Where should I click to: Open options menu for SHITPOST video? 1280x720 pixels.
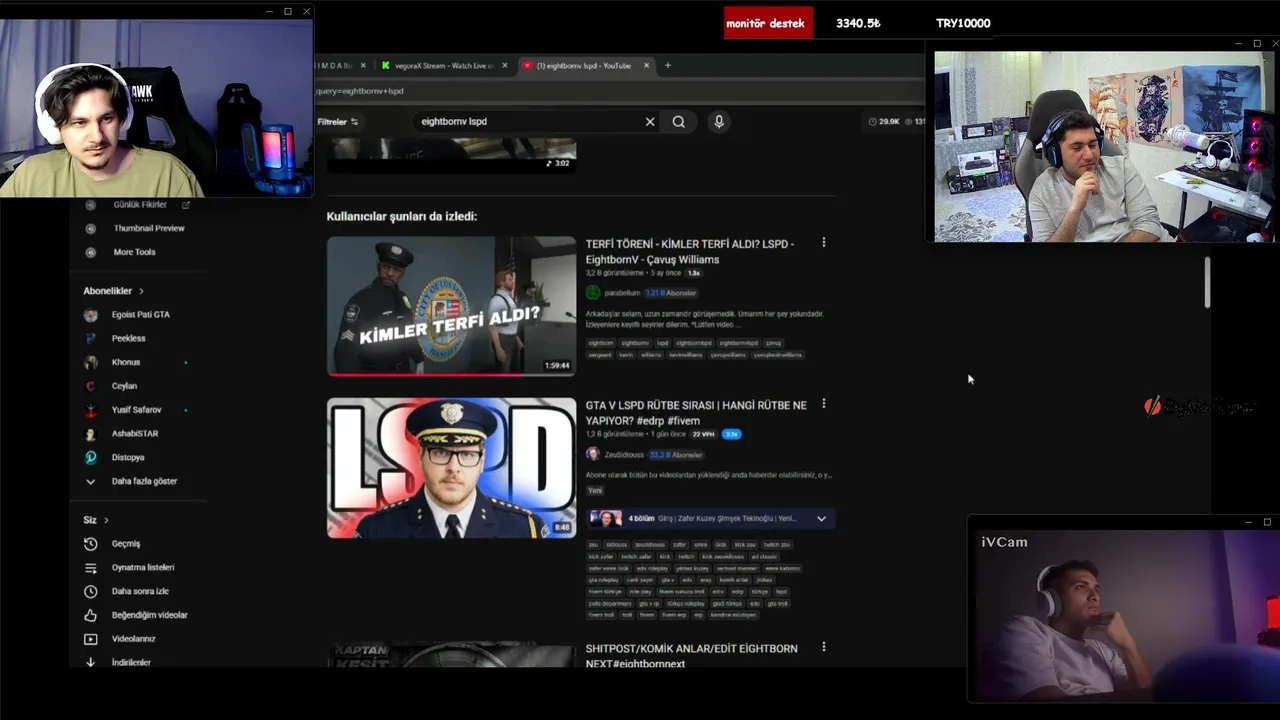824,647
